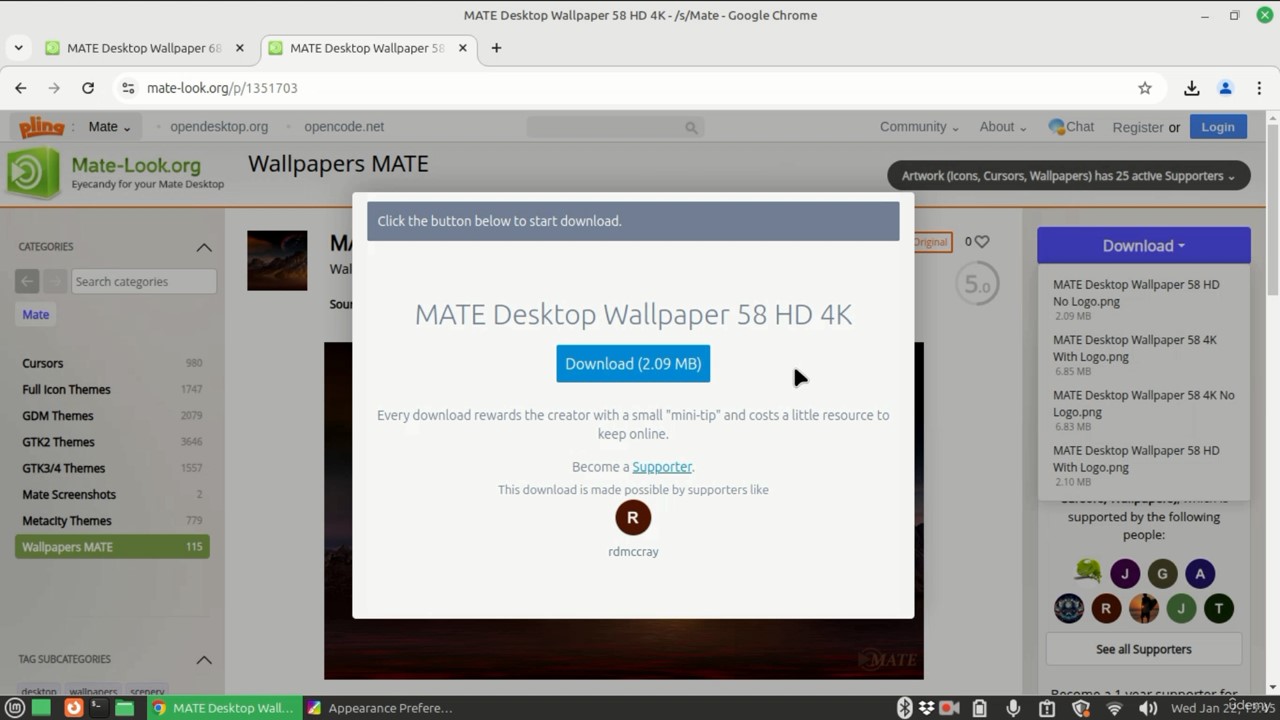Image resolution: width=1280 pixels, height=720 pixels.
Task: Click the green leaf supporter avatar
Action: click(x=1088, y=572)
